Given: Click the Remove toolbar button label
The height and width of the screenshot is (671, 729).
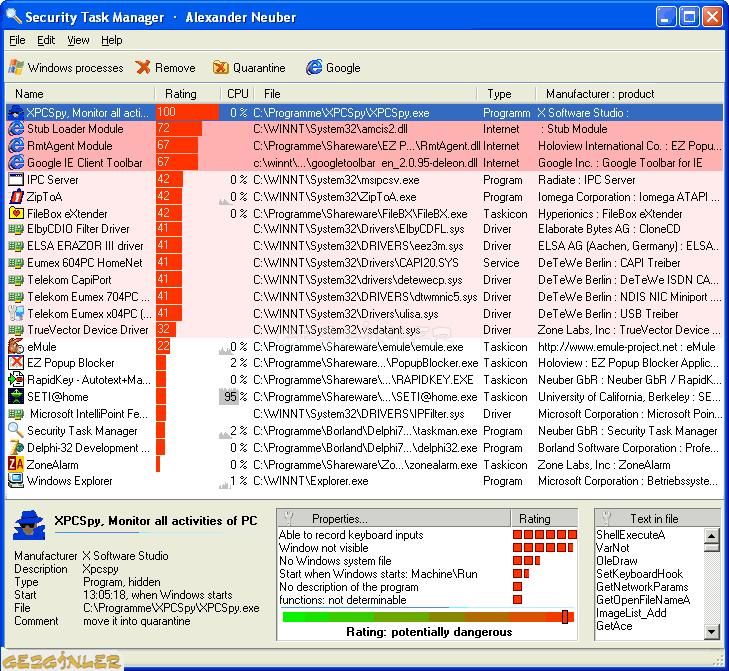Looking at the screenshot, I should tap(175, 68).
